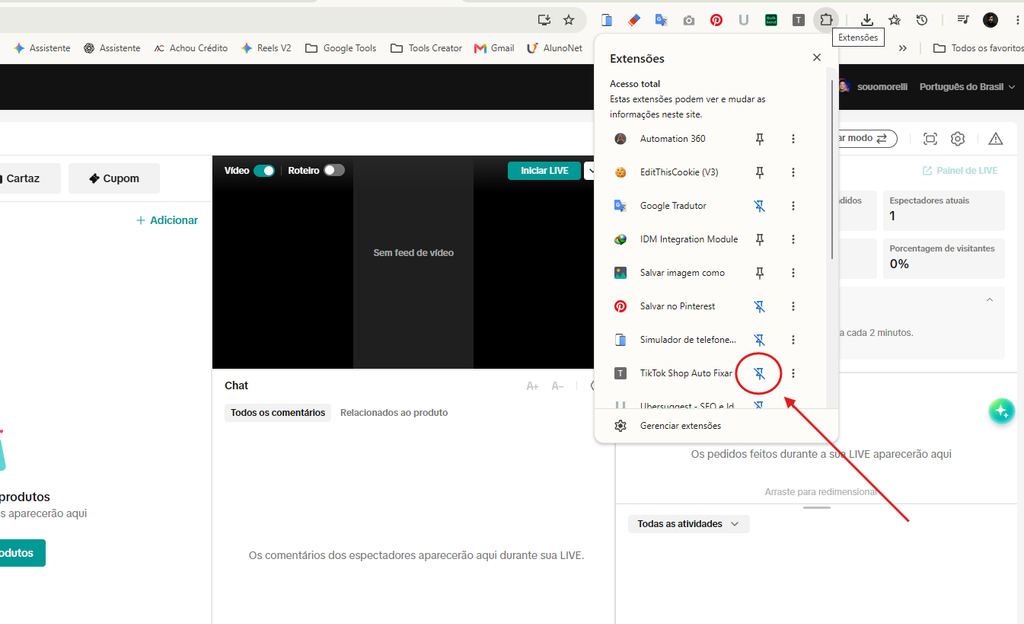Open the Chrome three-dot main menu
Screen dimensions: 1024x624
[1017, 20]
